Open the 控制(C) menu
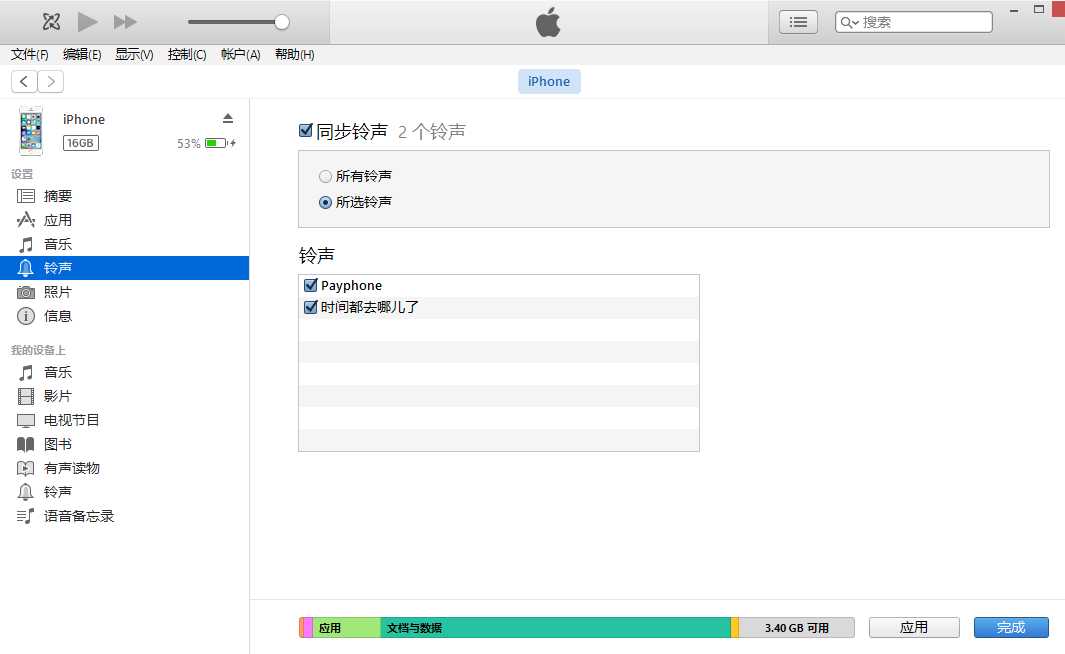Image resolution: width=1065 pixels, height=654 pixels. tap(187, 54)
